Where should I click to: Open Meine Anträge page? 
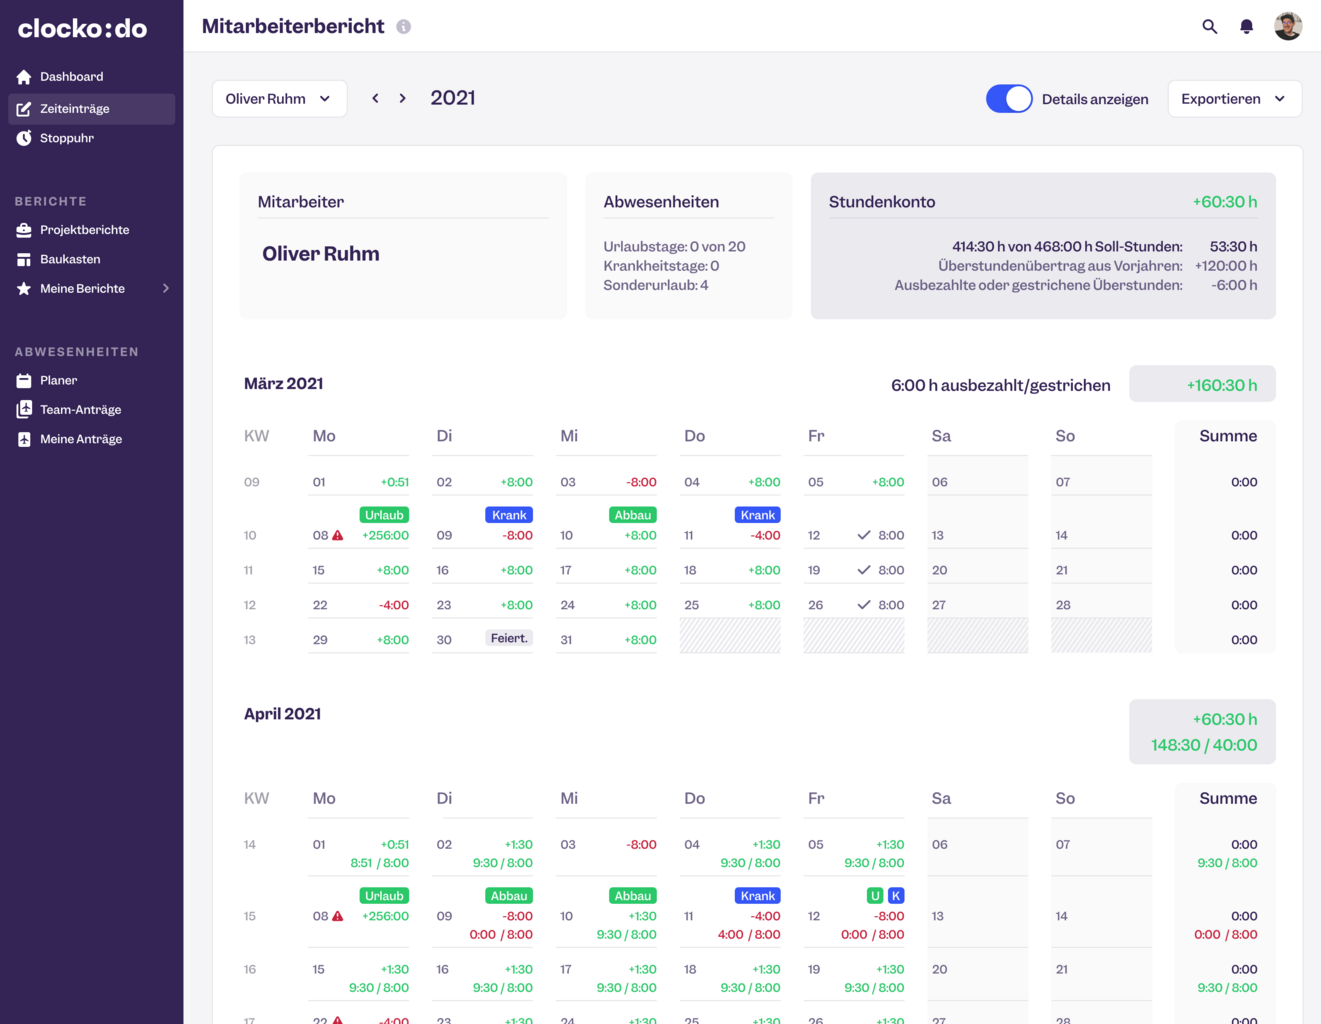point(80,439)
